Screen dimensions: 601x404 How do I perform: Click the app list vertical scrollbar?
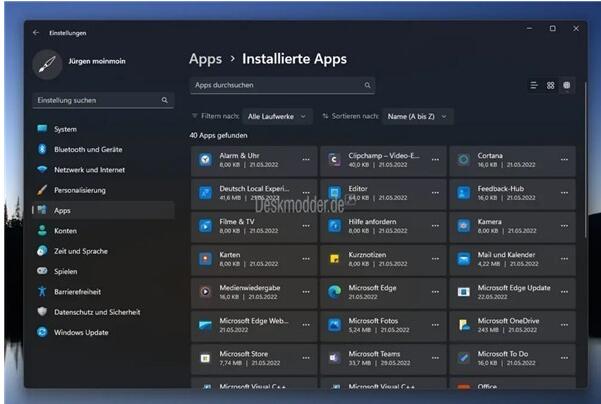pos(585,161)
